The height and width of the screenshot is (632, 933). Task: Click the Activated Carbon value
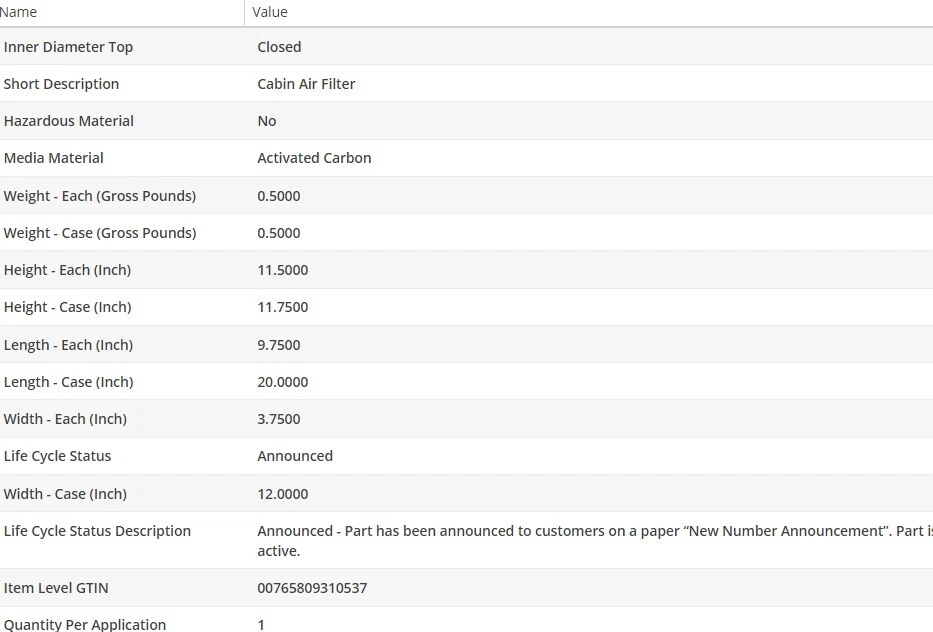[314, 158]
